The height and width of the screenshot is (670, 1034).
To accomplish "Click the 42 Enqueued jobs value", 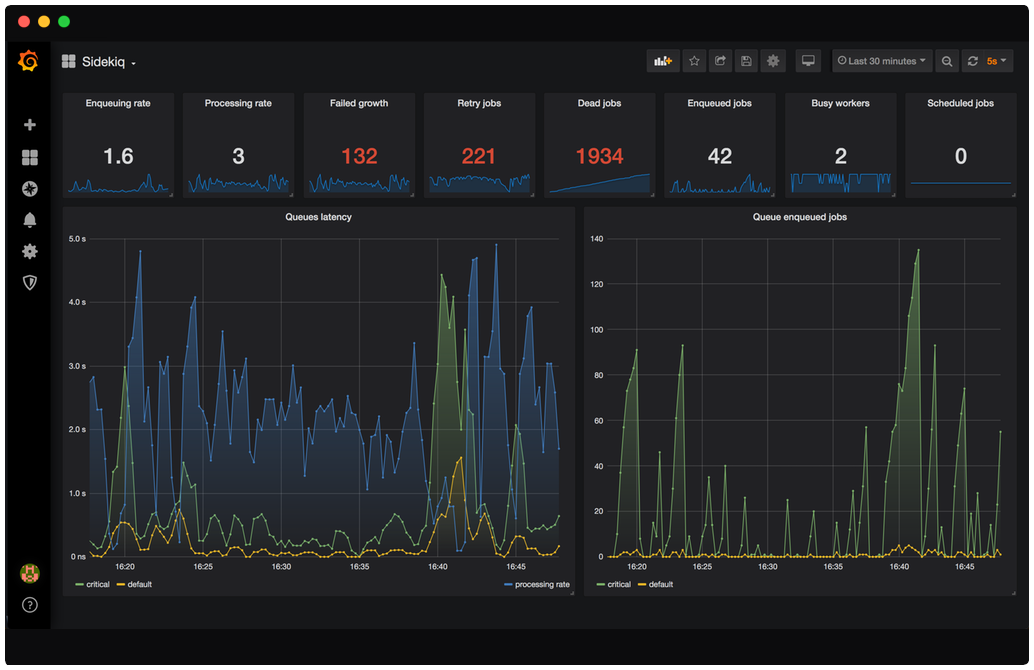I will point(719,156).
